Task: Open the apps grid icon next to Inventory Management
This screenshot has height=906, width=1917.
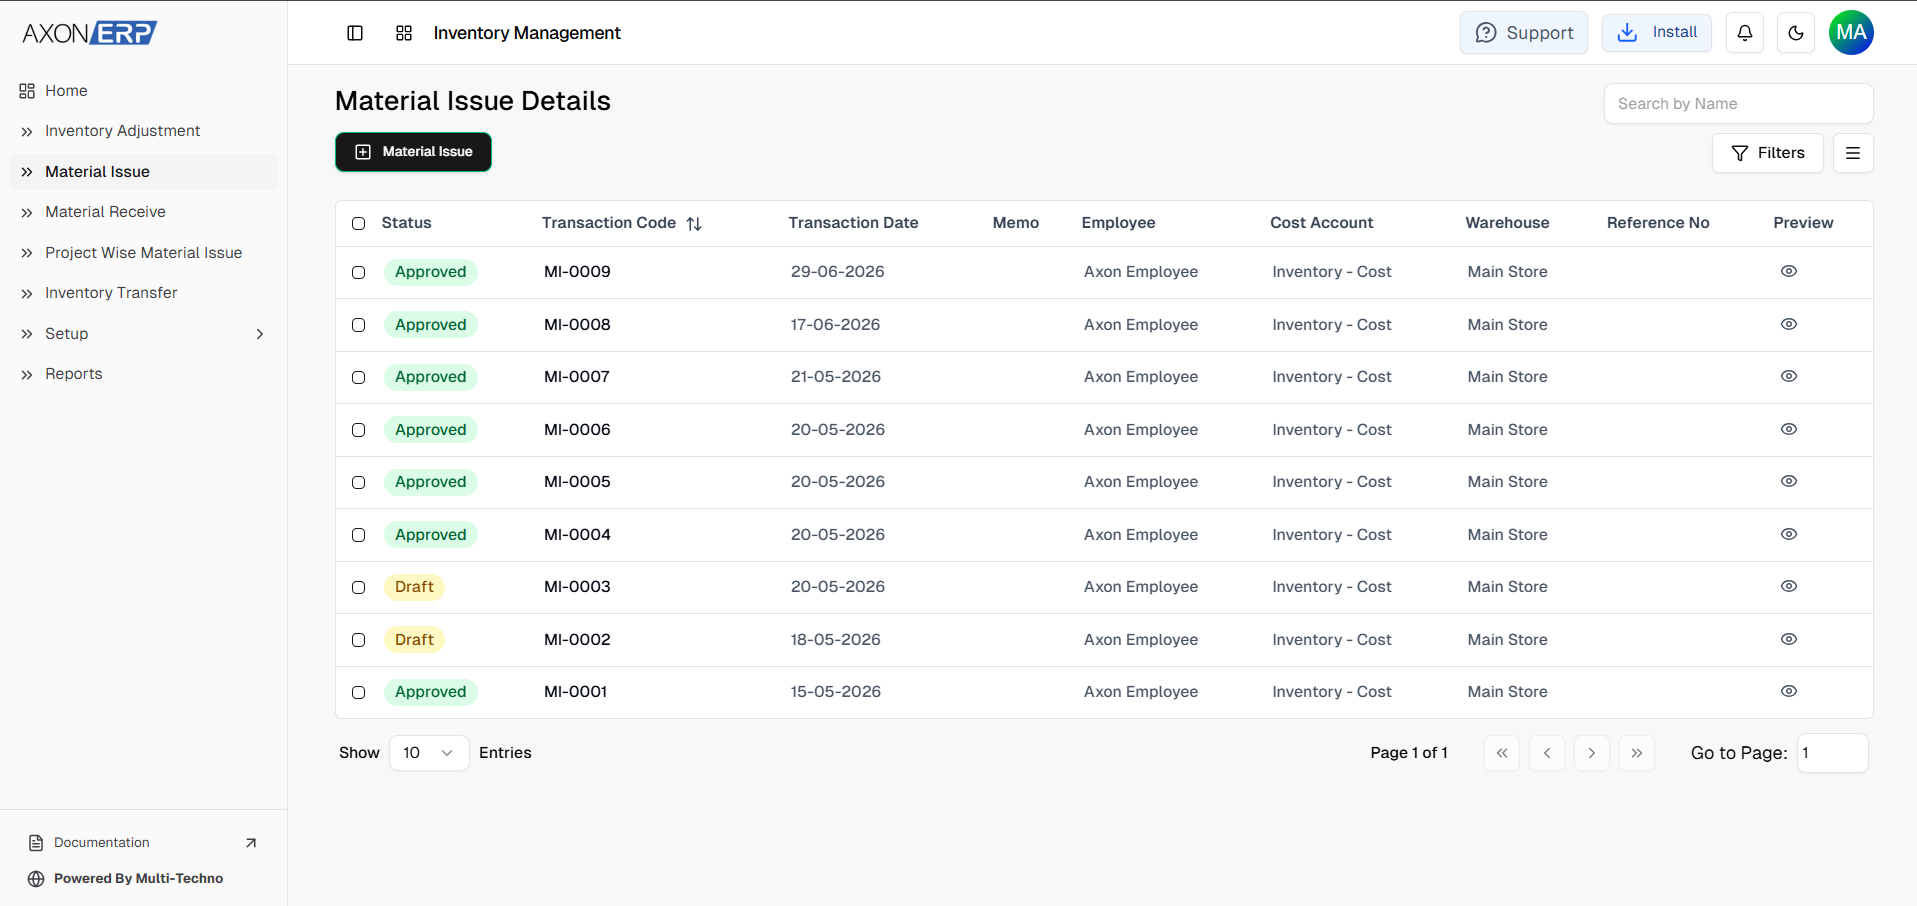Action: [404, 33]
